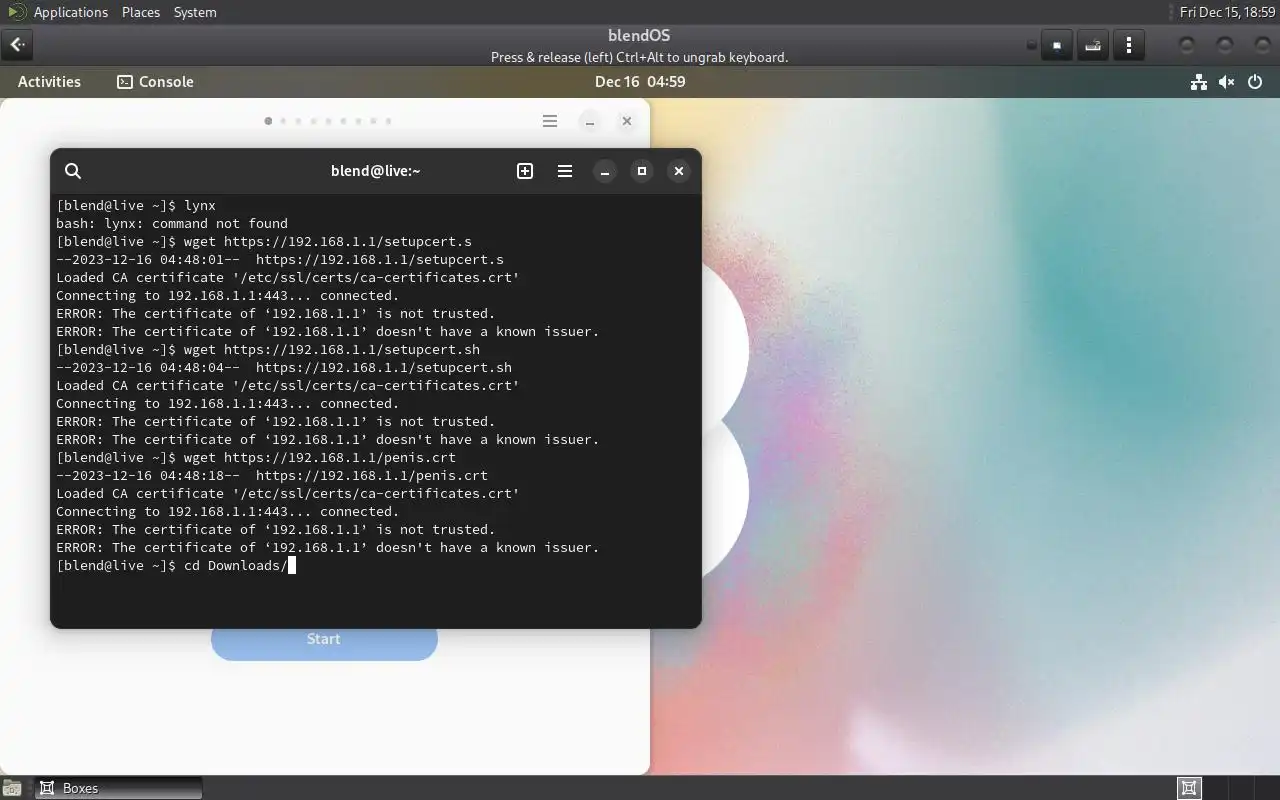Click the '--2023-12-16 04:48:01--' timestamp line

pyautogui.click(x=280, y=259)
